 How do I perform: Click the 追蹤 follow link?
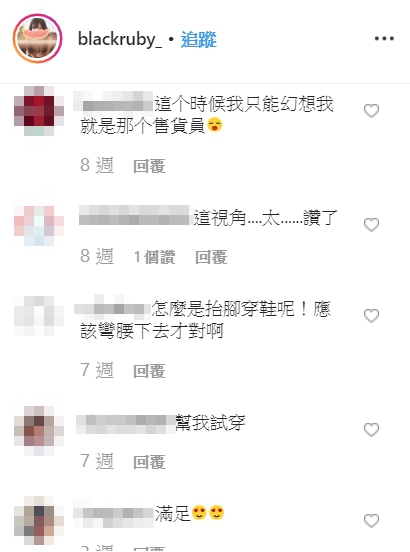[198, 39]
